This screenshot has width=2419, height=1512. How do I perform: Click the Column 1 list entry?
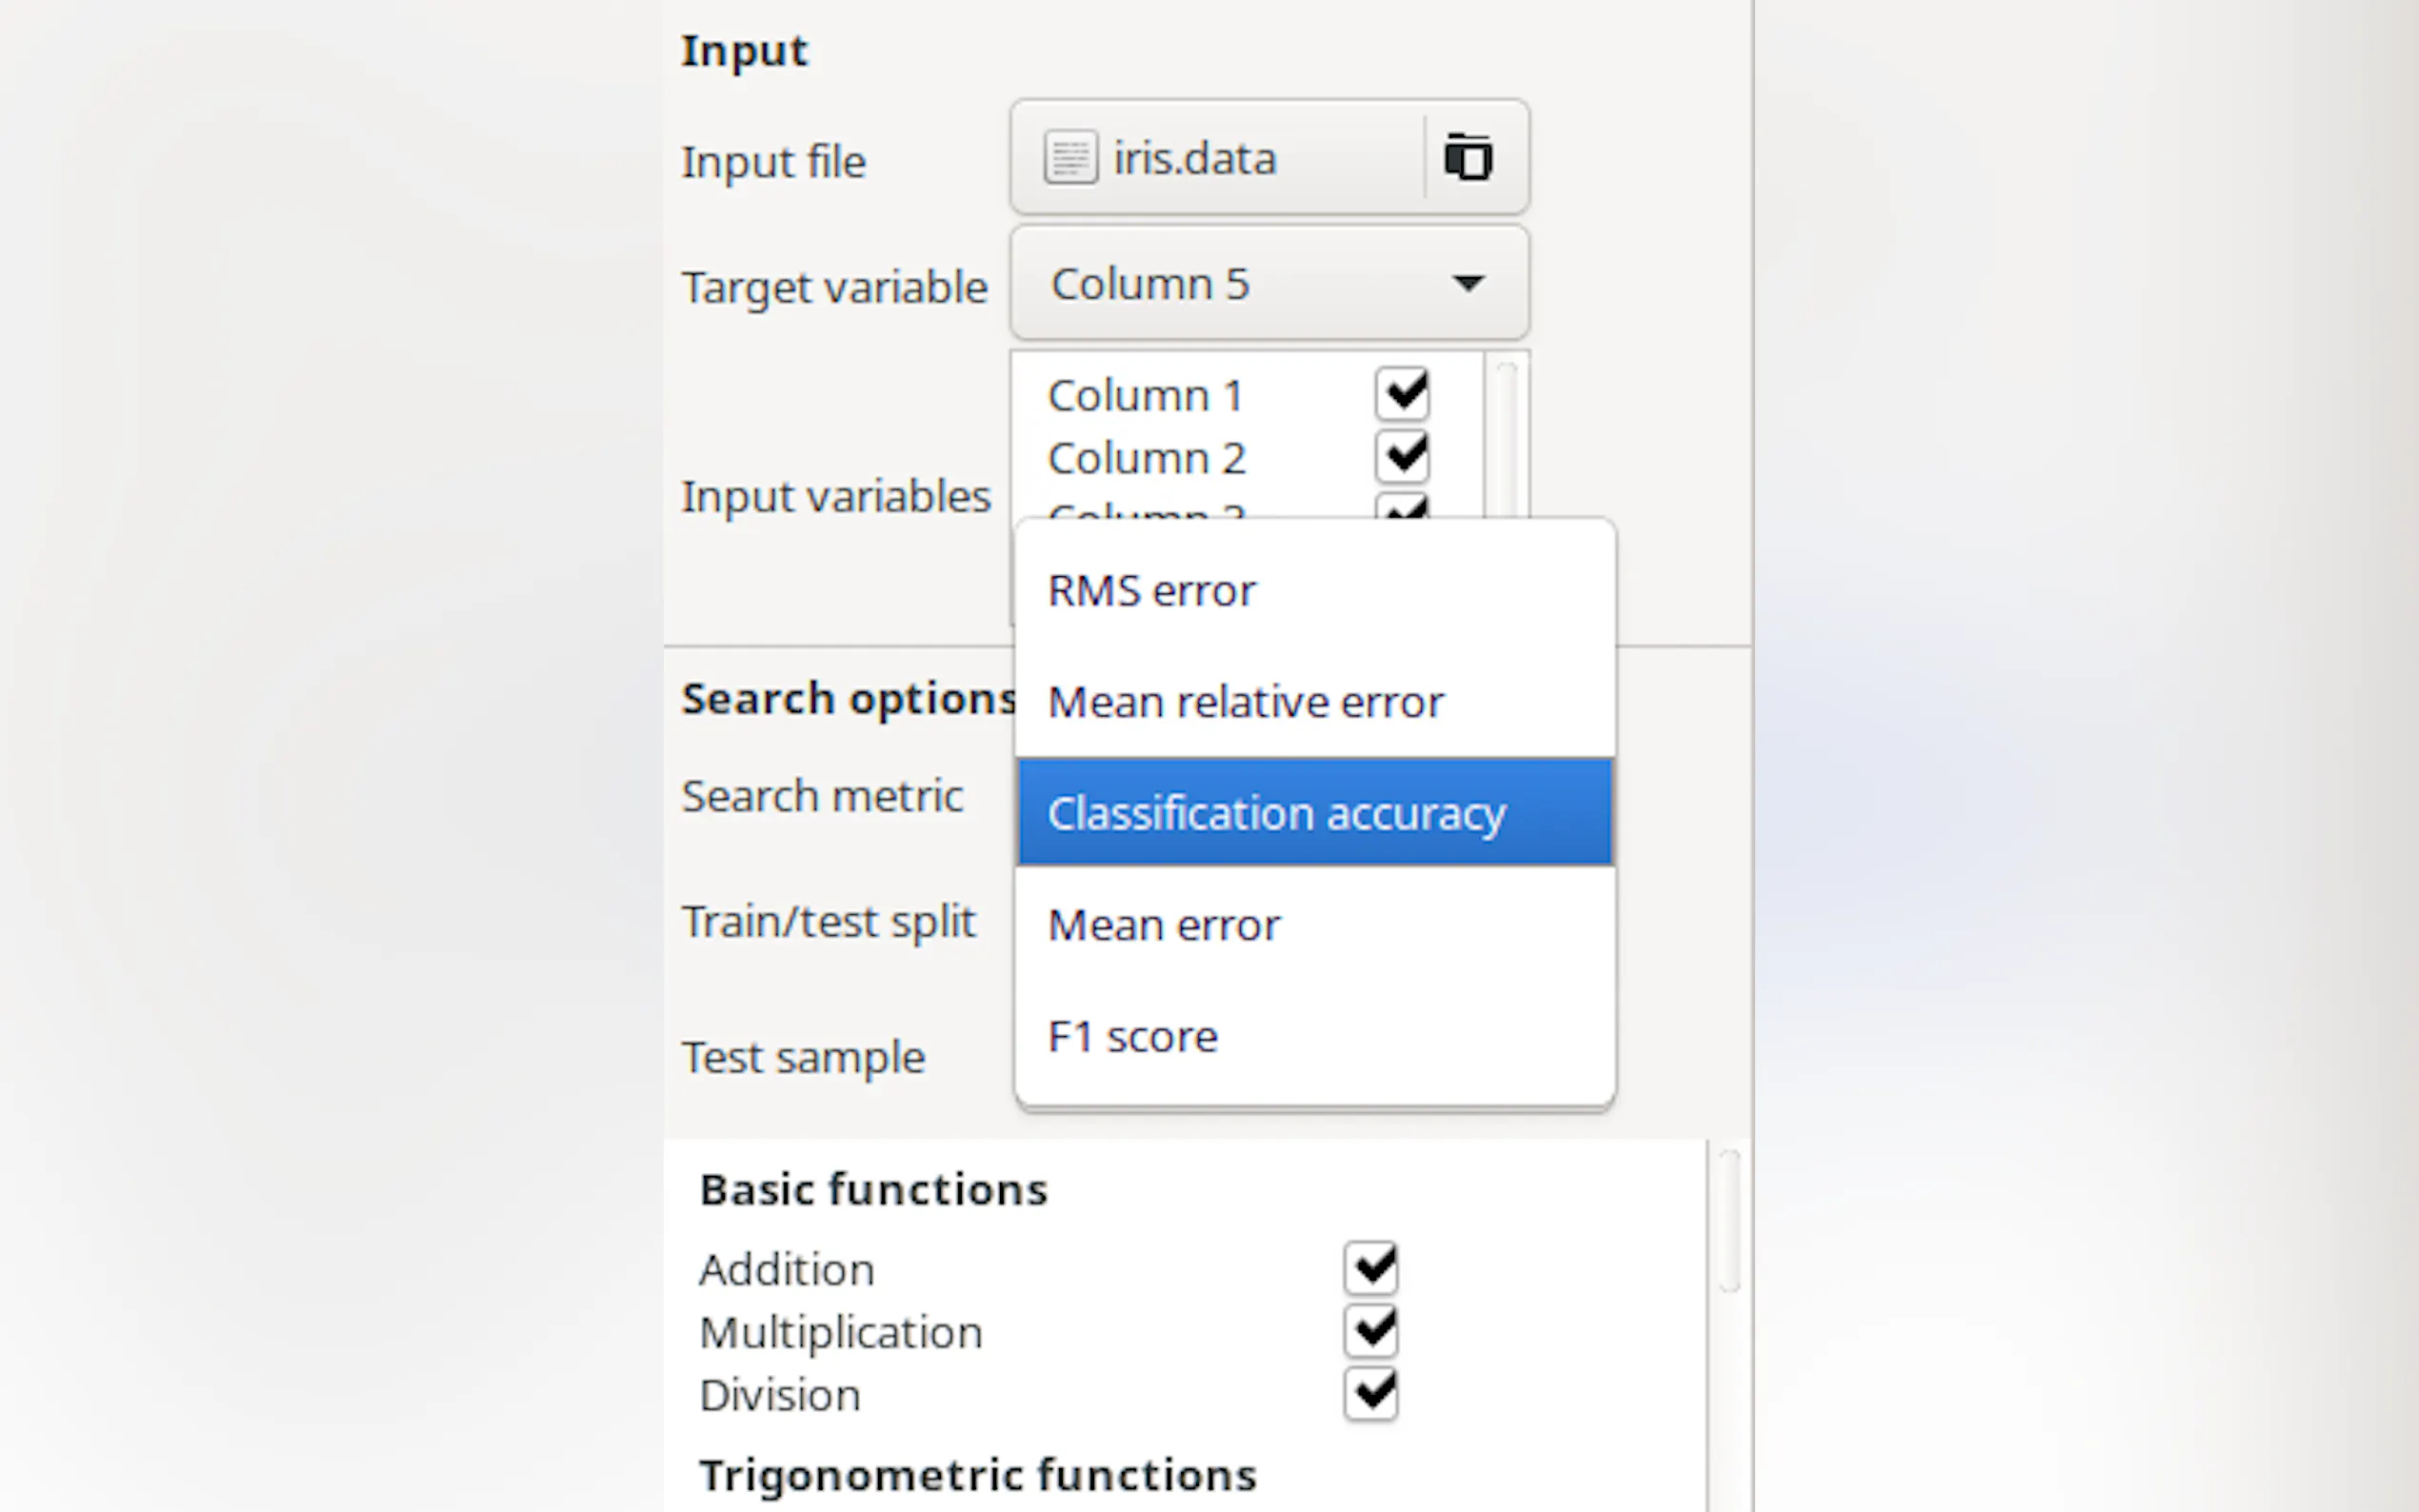coord(1145,396)
